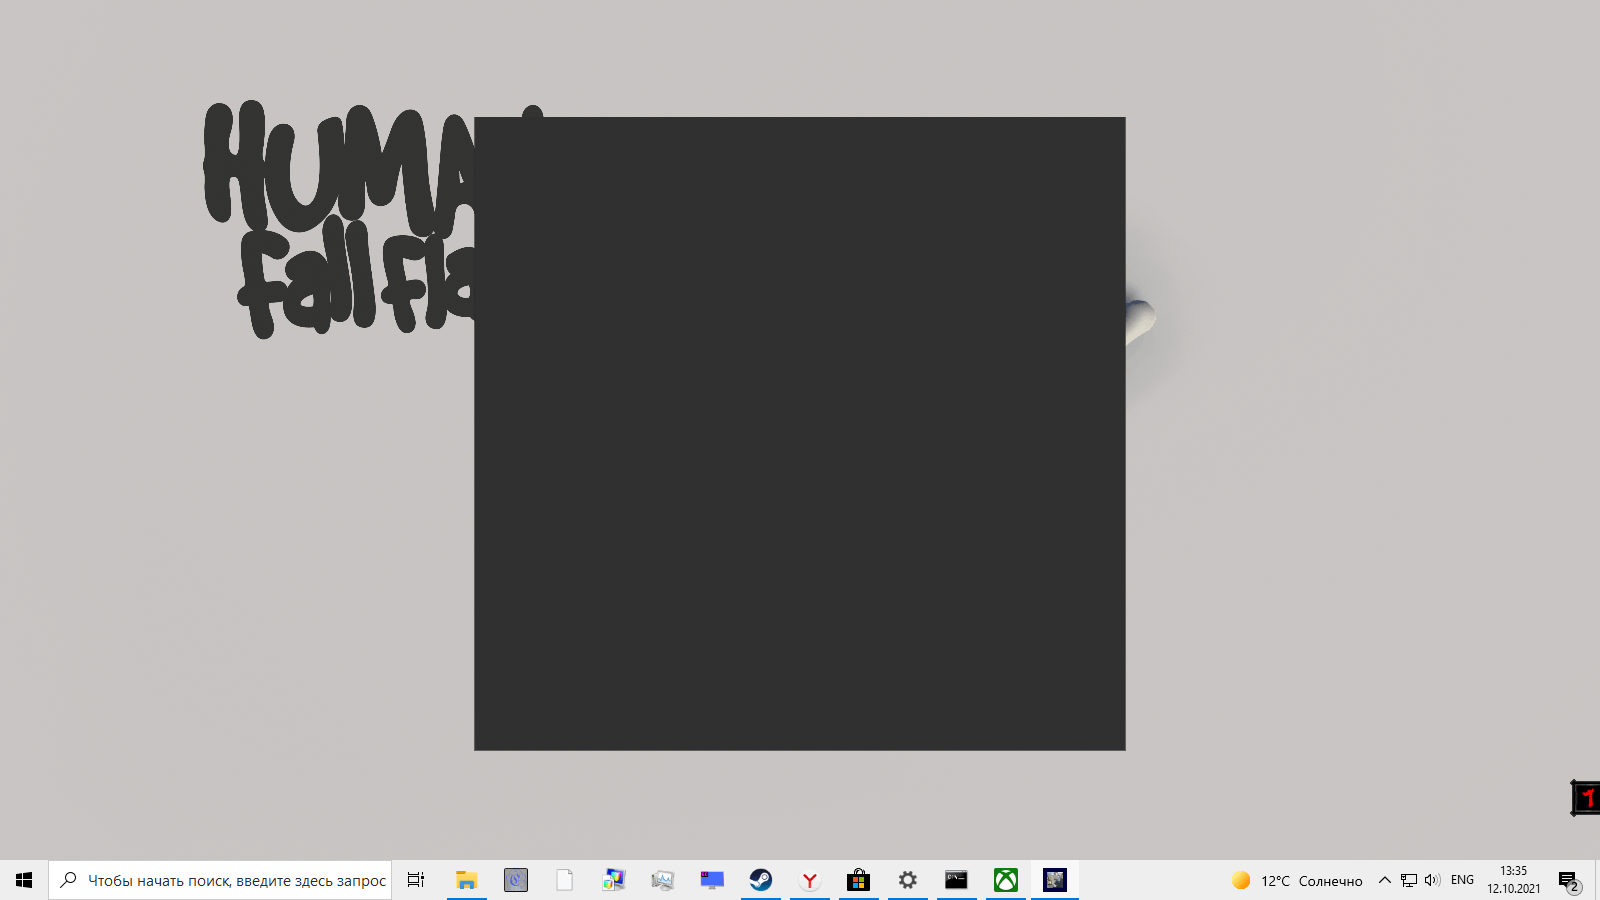
Task: Open File Explorer from the taskbar
Action: tap(466, 880)
